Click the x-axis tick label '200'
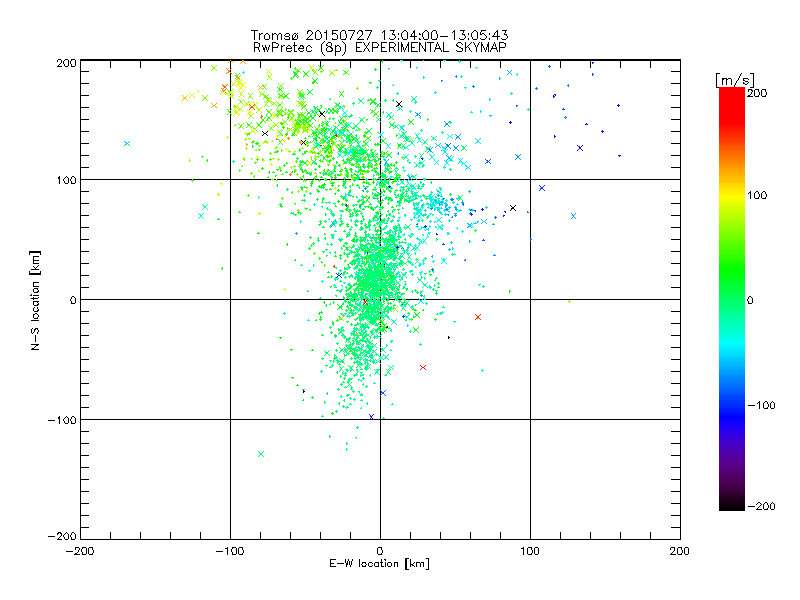 click(x=680, y=551)
